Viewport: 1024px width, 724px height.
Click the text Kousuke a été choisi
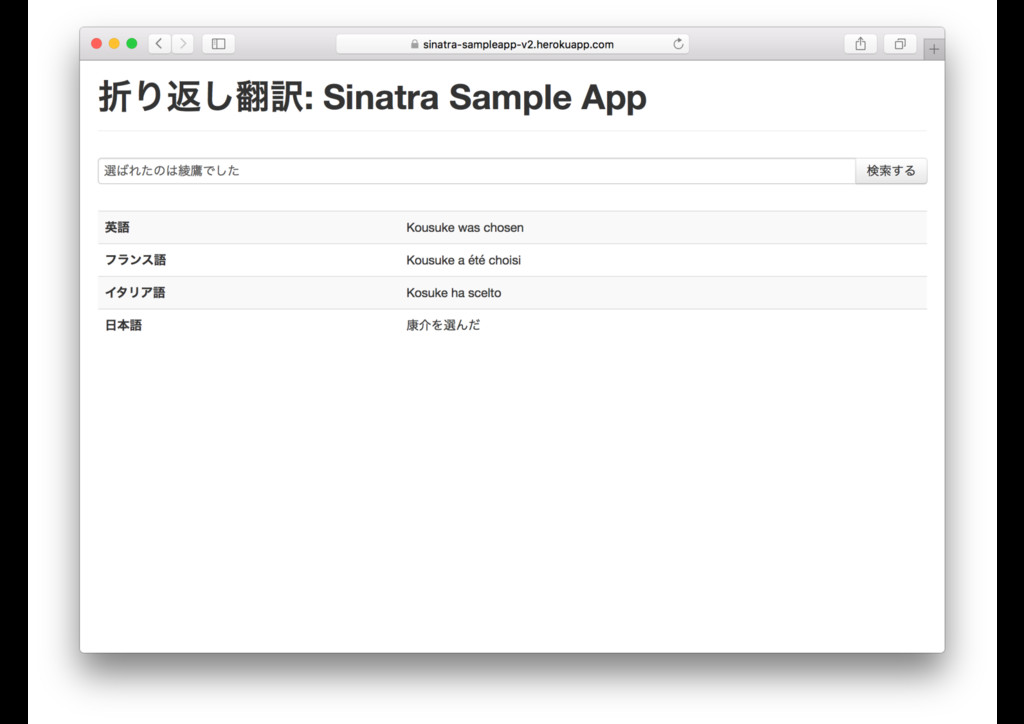click(464, 260)
